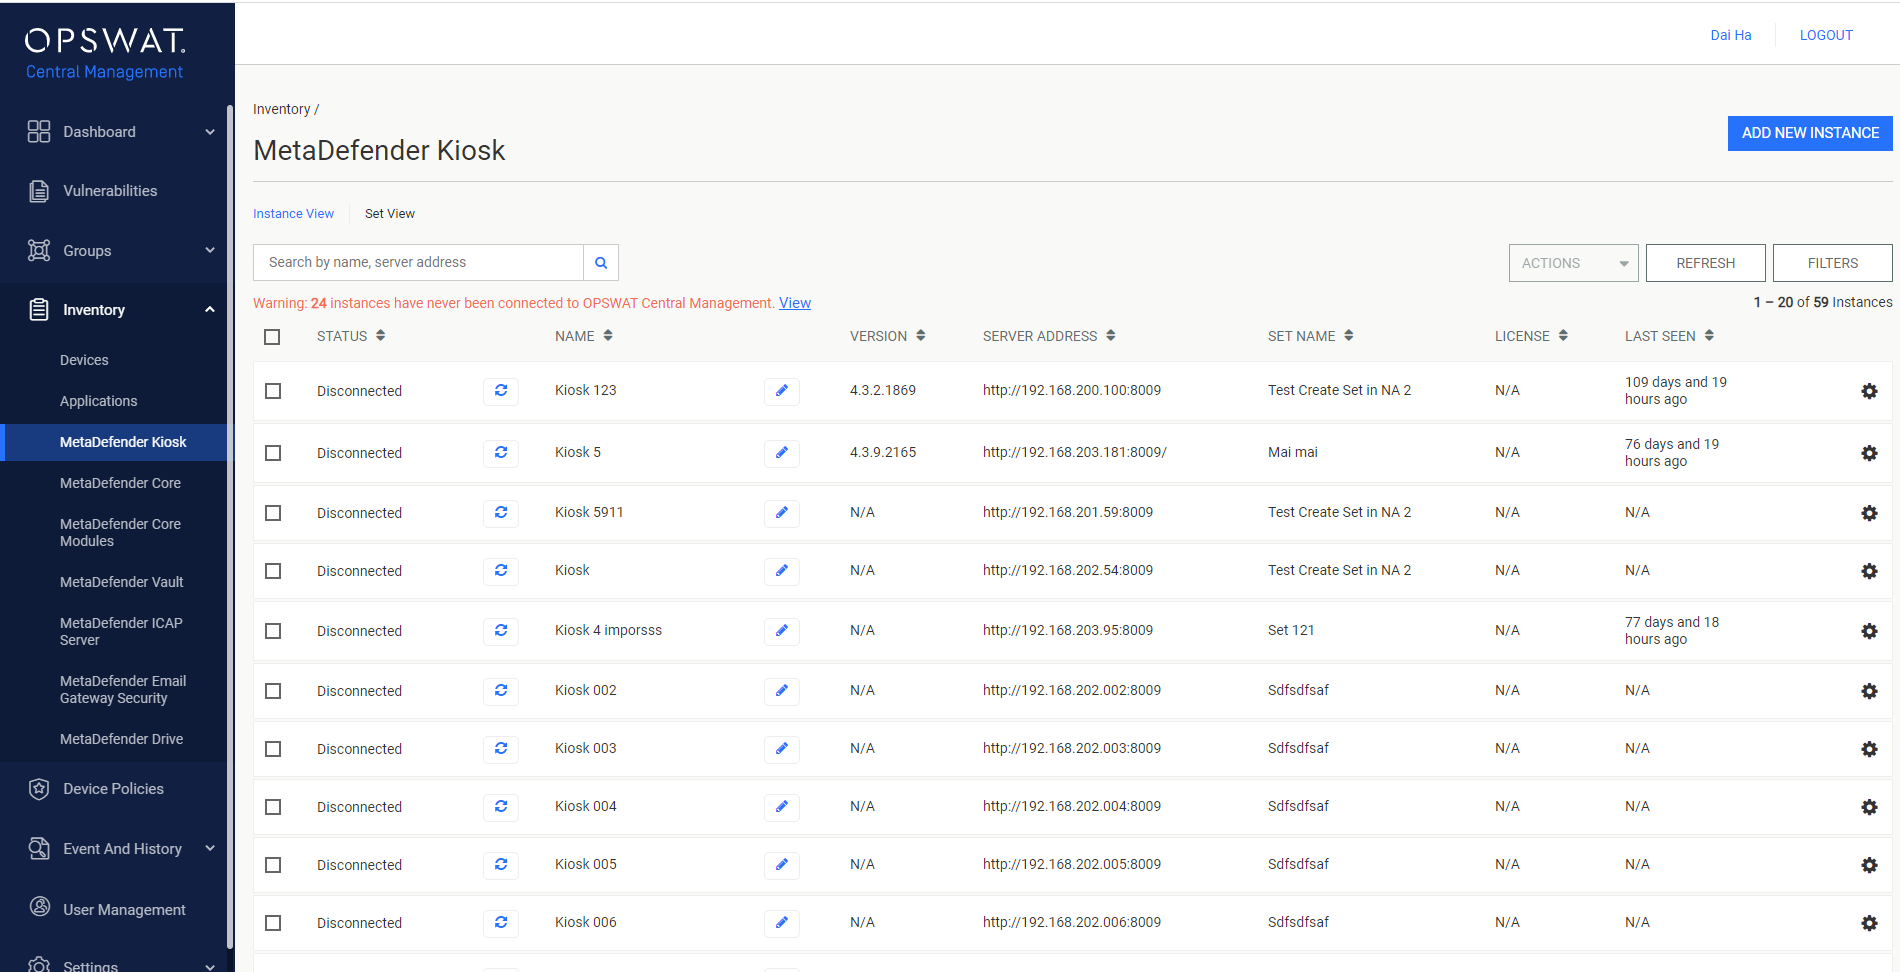Viewport: 1900px width, 972px height.
Task: Sort by License column
Action: 1562,336
